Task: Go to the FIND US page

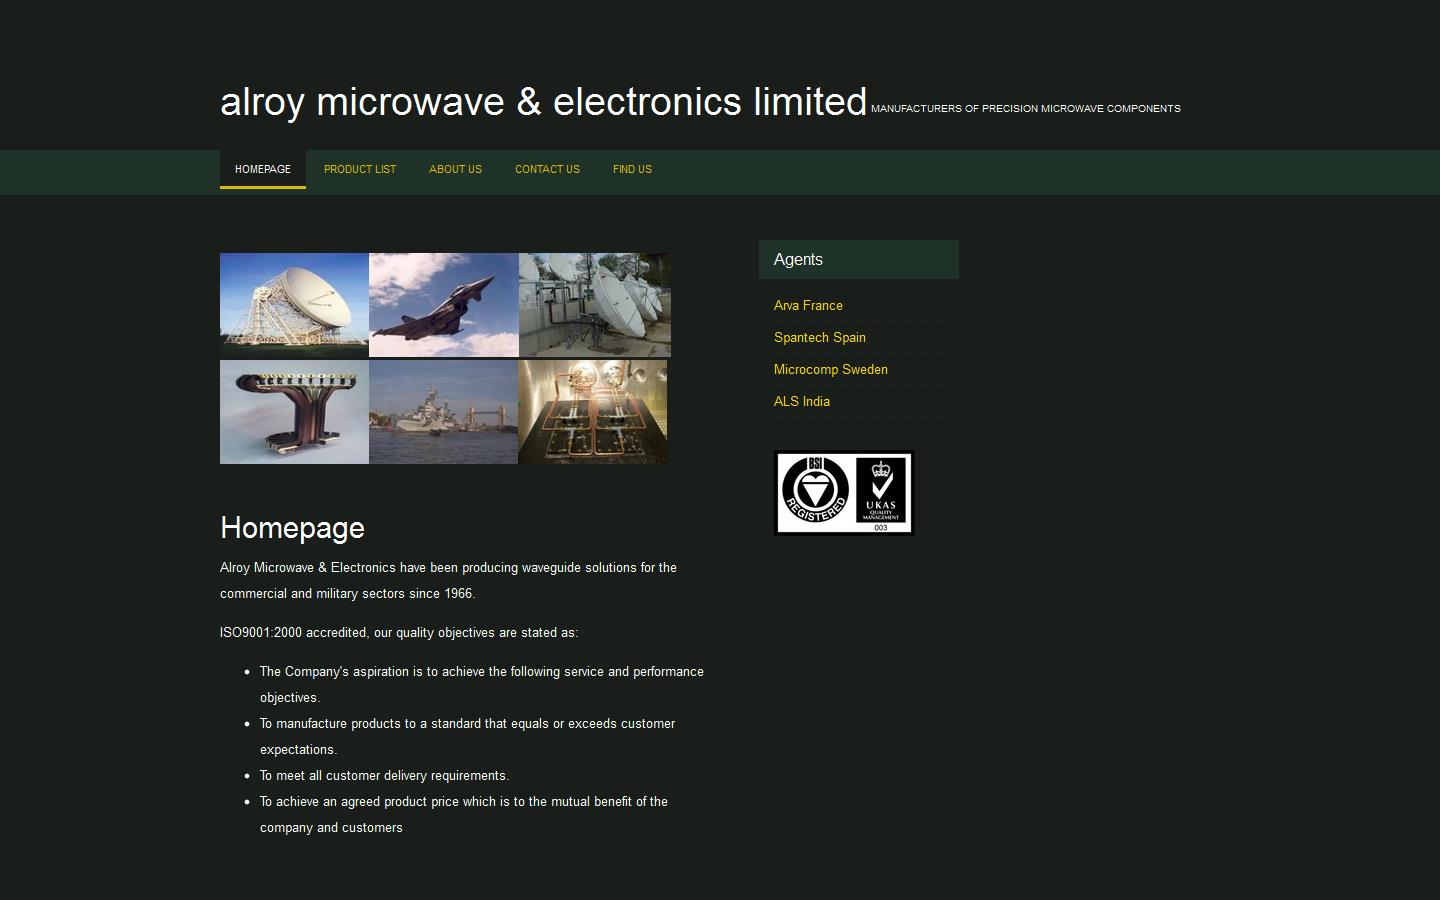Action: pos(632,170)
